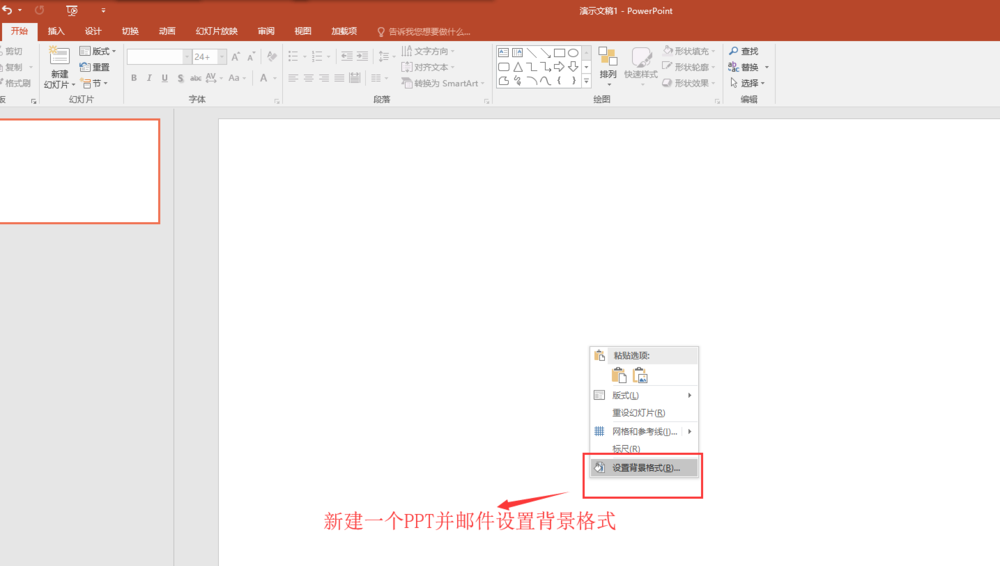Switch to the View (视图) tab
Screen dimensions: 1000x566
click(303, 31)
